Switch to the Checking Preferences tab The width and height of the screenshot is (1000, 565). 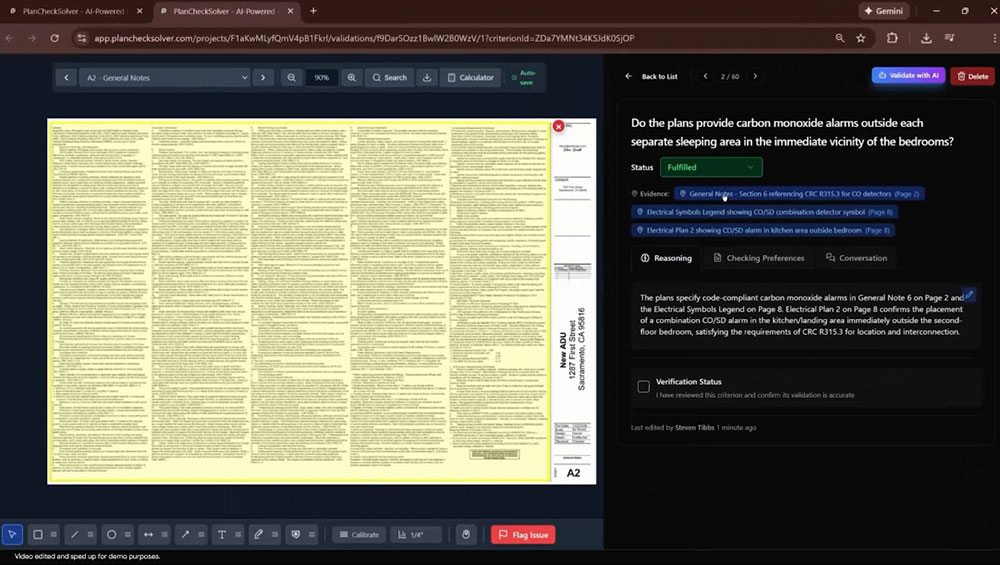(x=758, y=258)
